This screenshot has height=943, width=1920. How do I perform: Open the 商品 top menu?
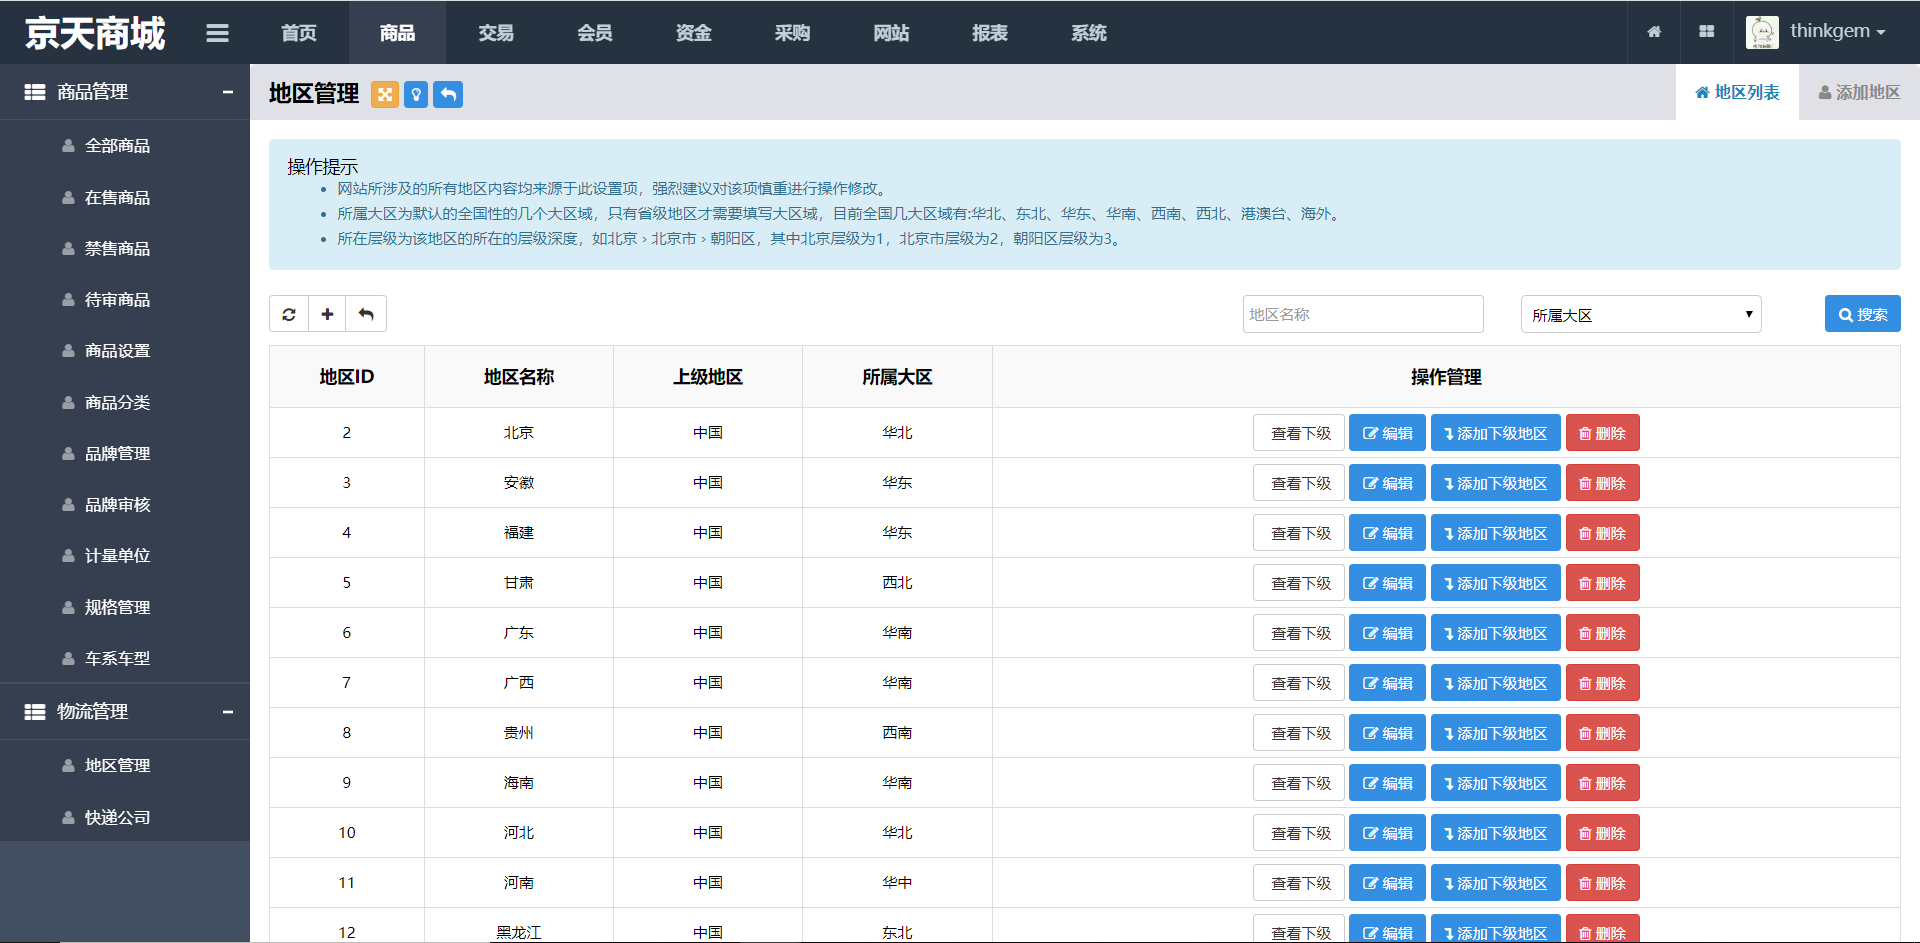click(397, 33)
